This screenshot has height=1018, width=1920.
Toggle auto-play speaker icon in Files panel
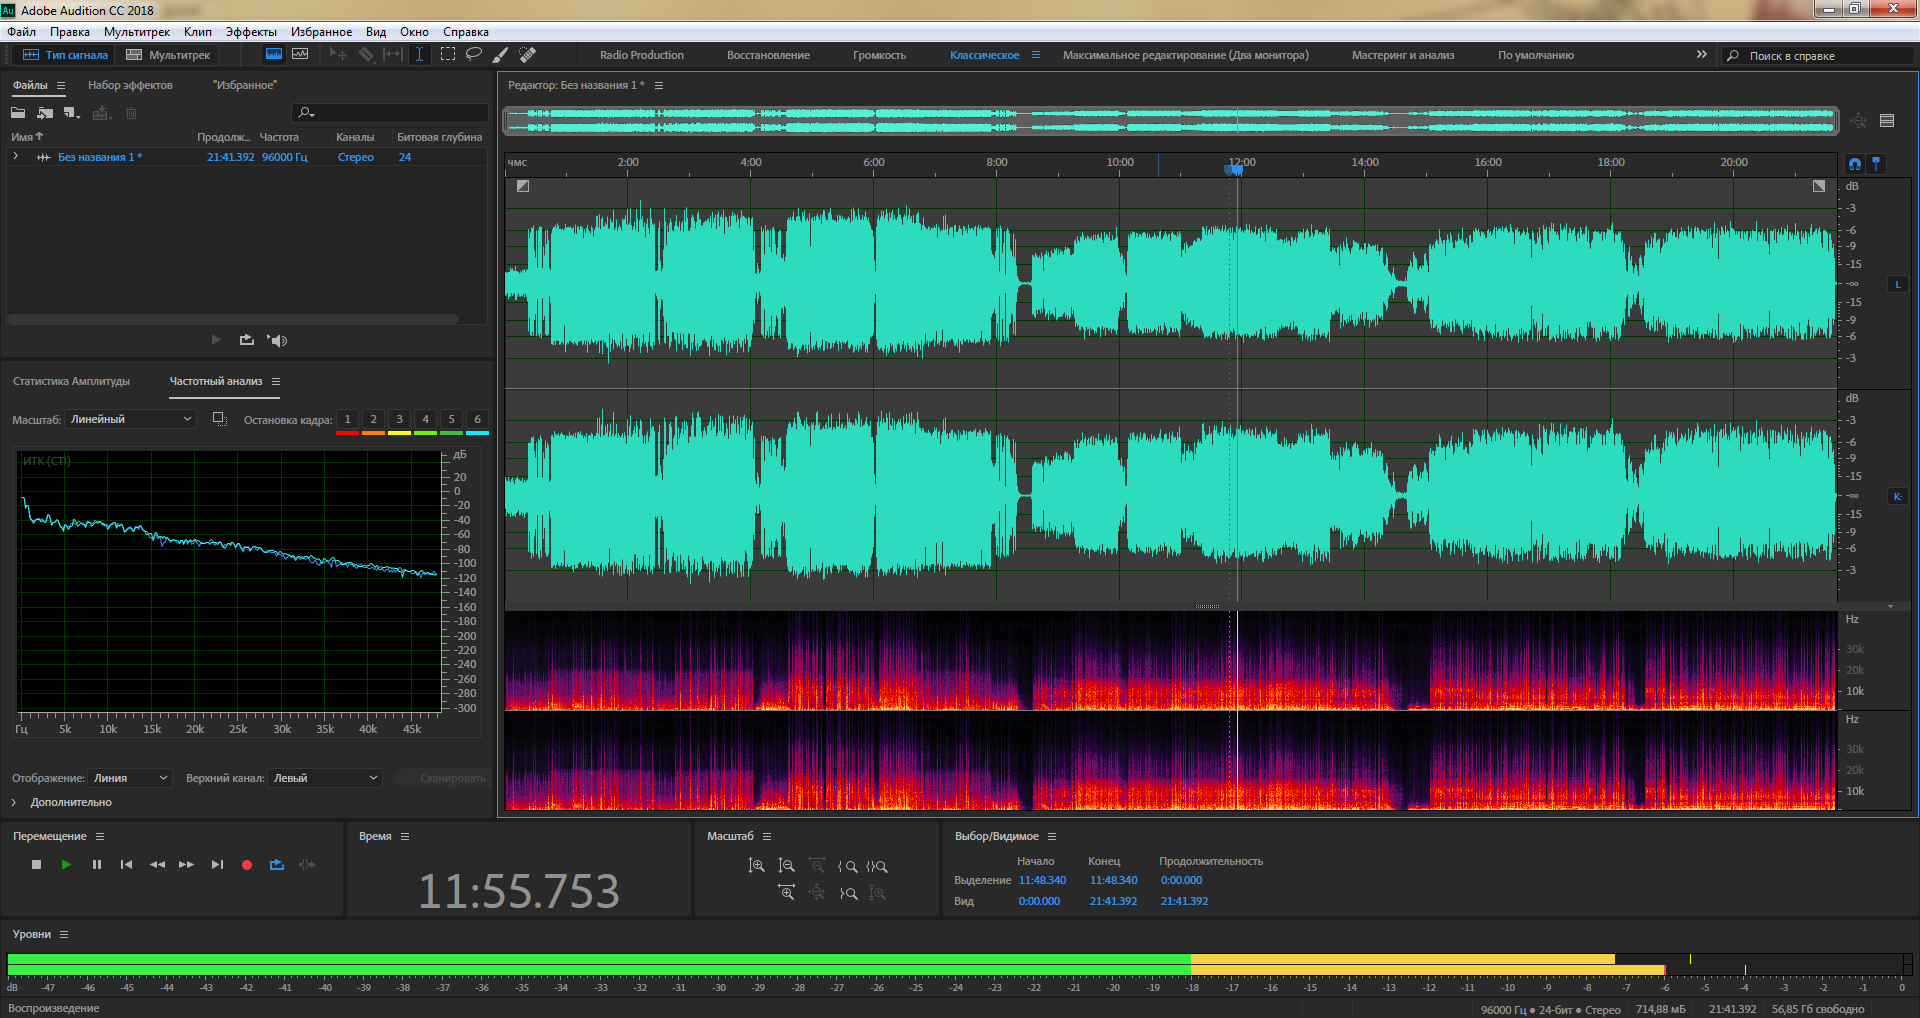277,341
